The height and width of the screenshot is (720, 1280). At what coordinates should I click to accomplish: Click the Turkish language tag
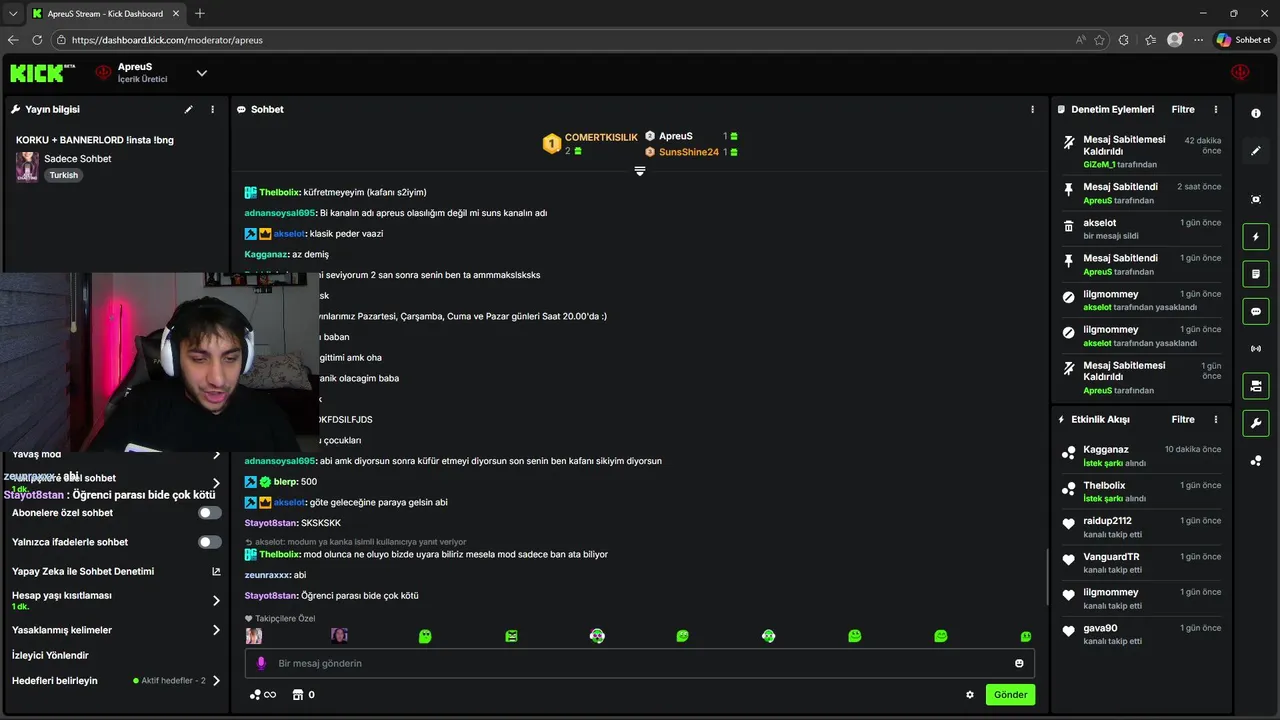63,175
